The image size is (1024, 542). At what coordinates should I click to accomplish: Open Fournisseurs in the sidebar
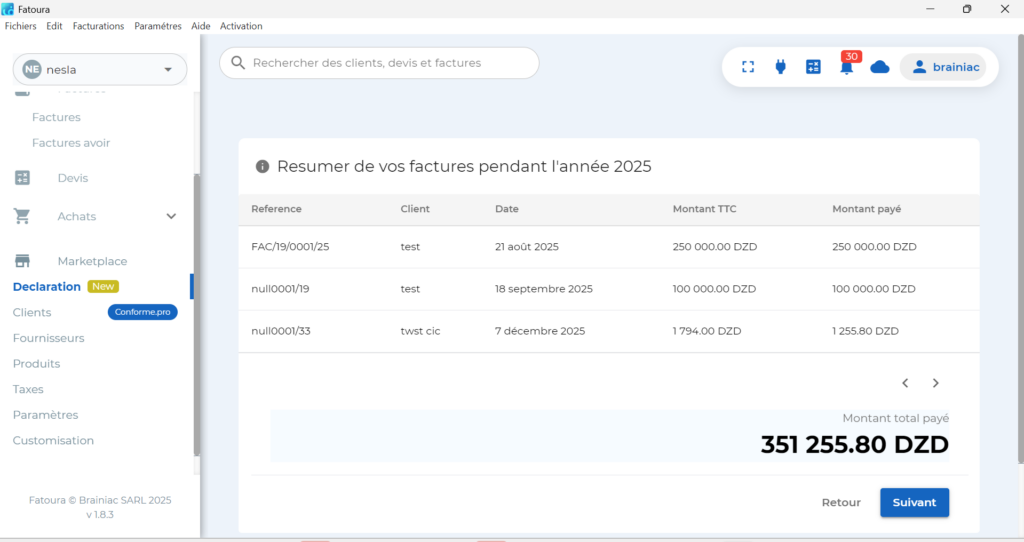coord(48,338)
